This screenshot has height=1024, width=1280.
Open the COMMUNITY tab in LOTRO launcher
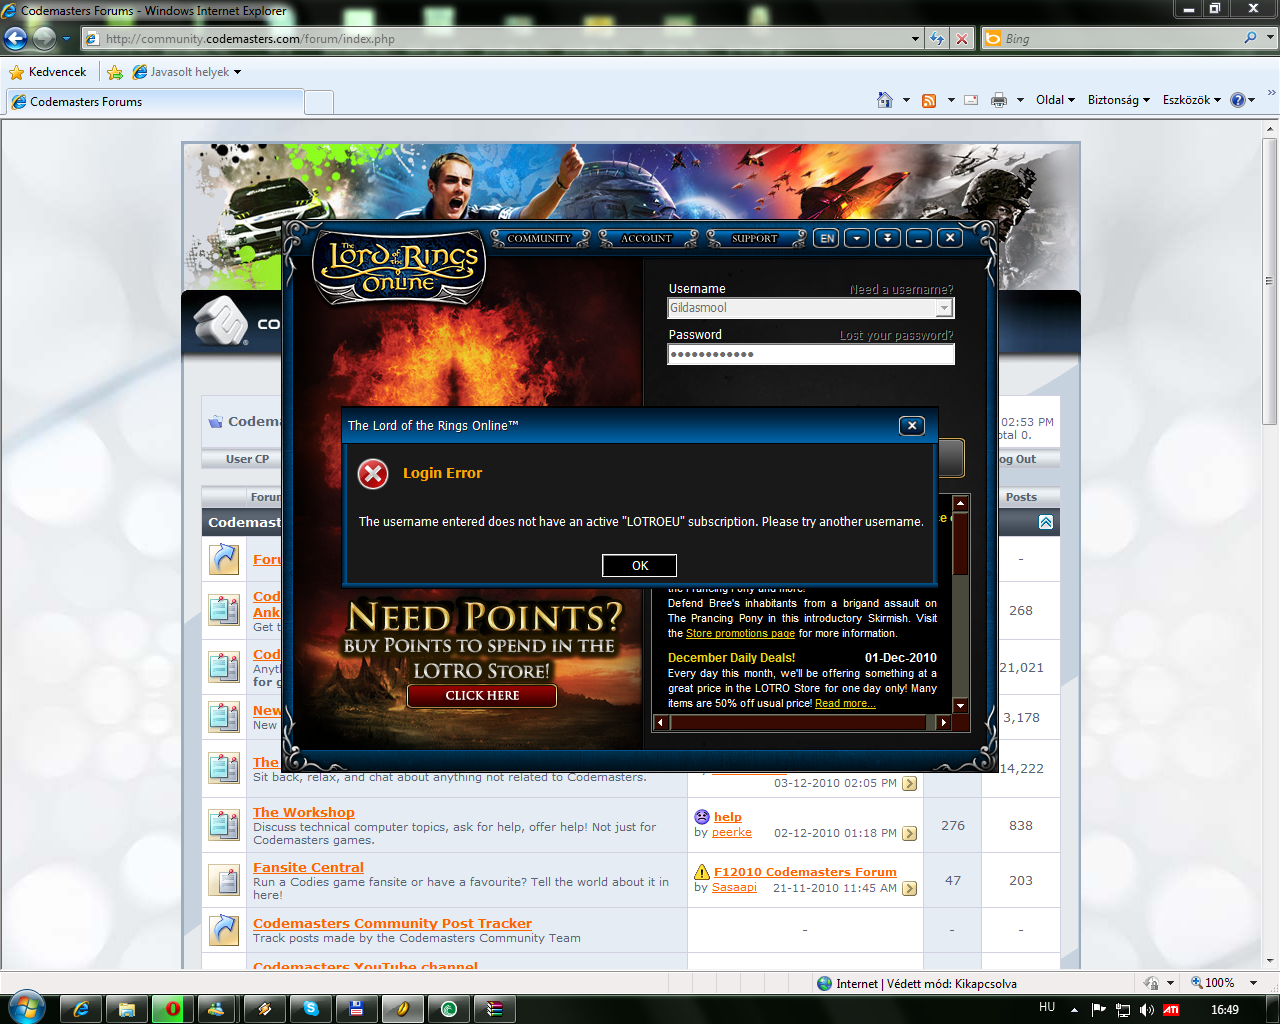(x=539, y=238)
